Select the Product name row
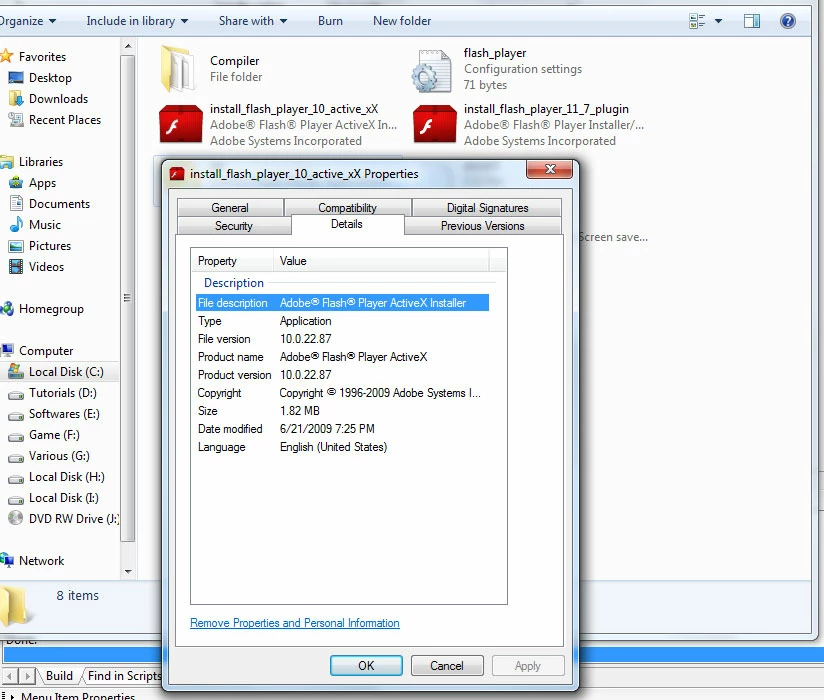The width and height of the screenshot is (824, 700). click(x=342, y=357)
